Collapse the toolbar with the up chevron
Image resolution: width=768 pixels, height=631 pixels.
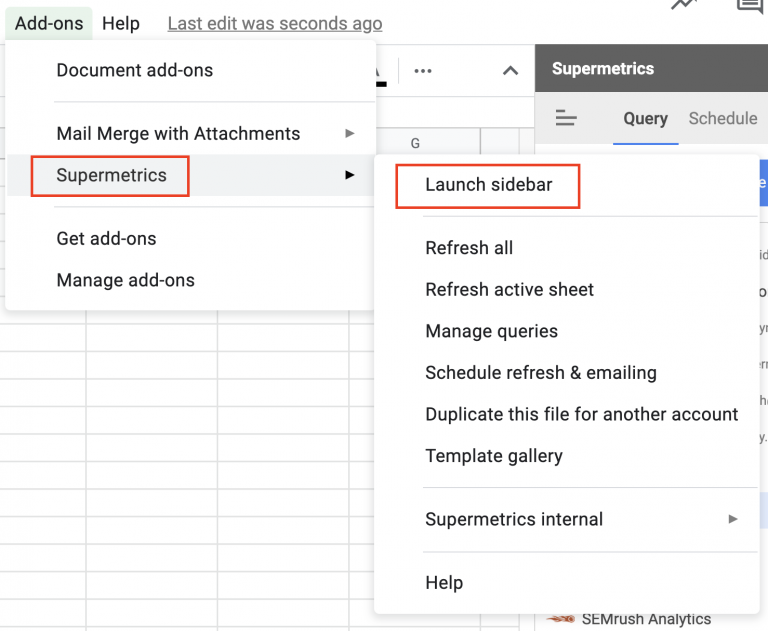(510, 71)
